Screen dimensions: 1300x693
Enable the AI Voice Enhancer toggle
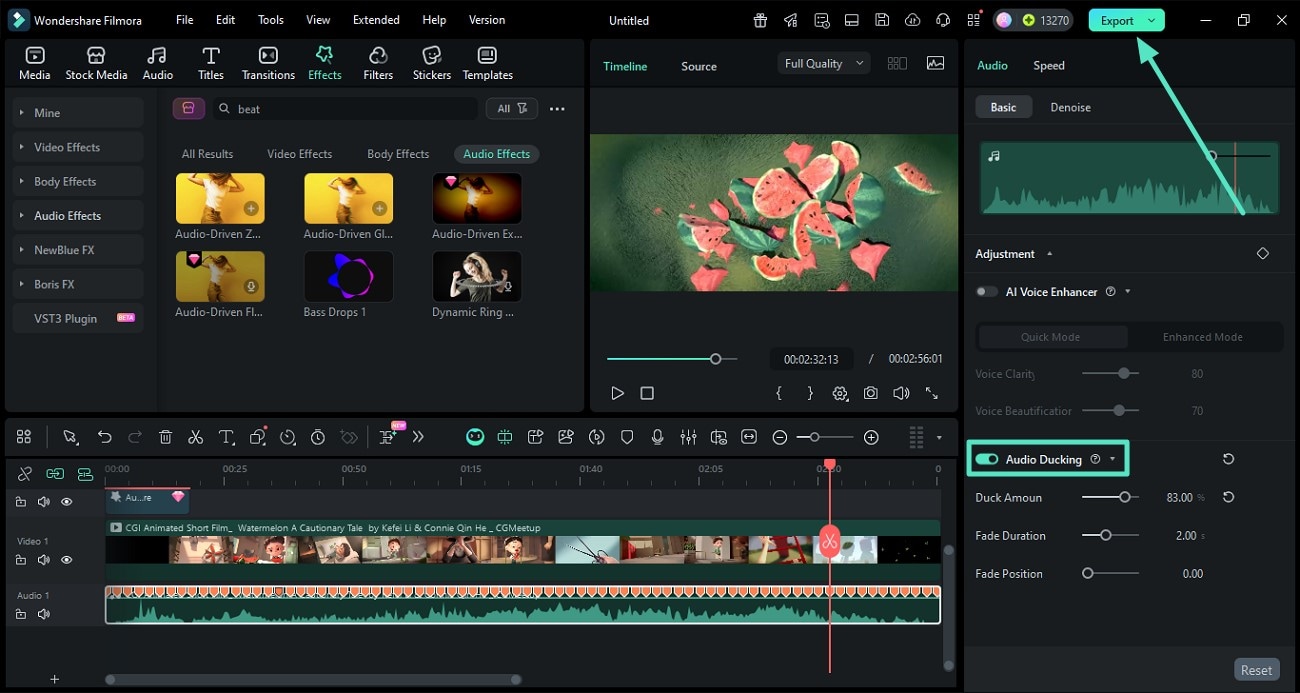987,292
